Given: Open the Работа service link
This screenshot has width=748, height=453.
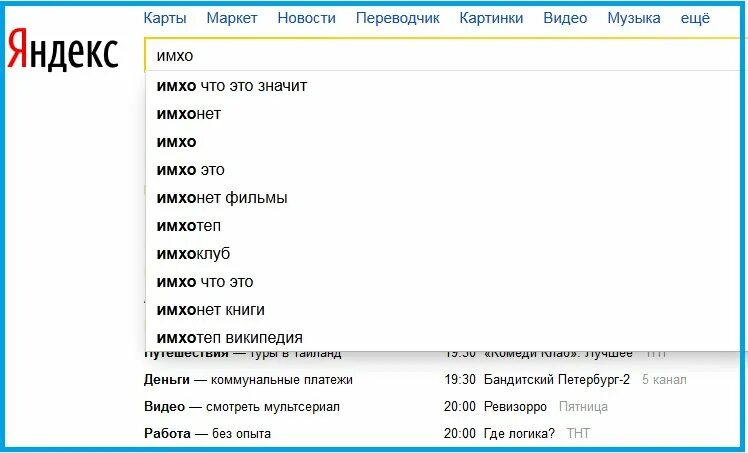Looking at the screenshot, I should coord(167,433).
